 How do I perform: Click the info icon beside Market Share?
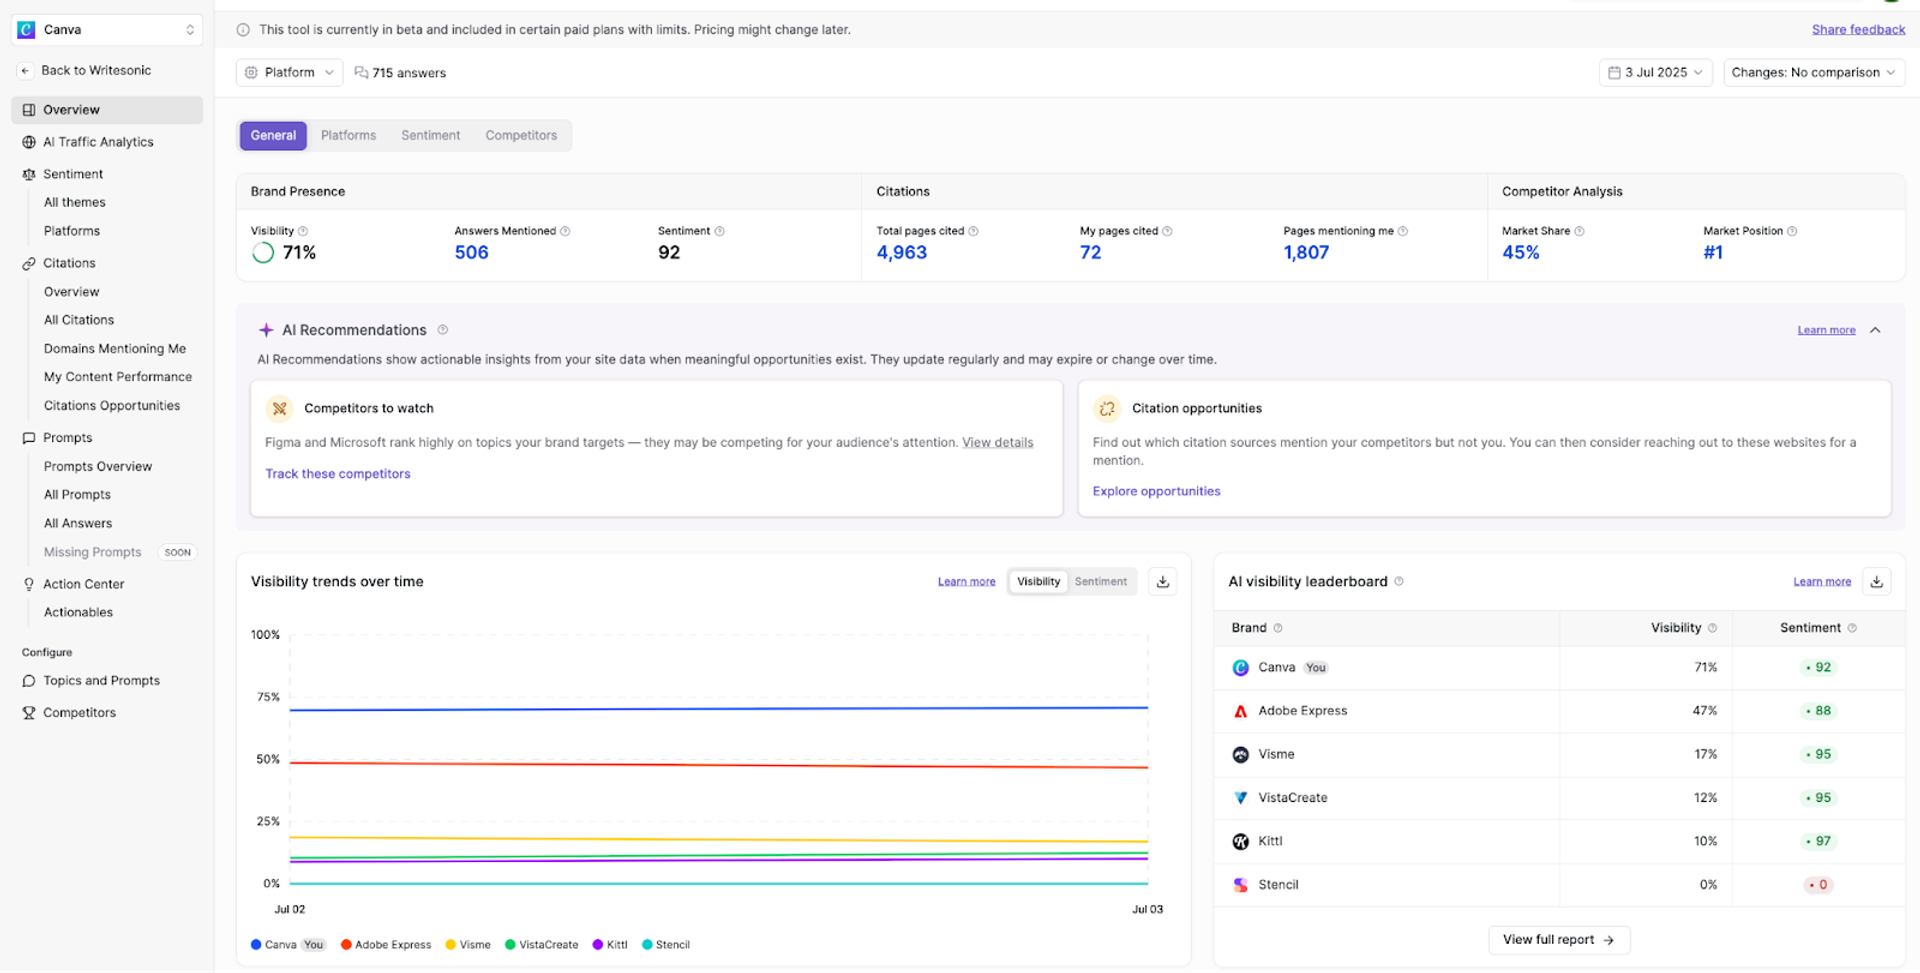coord(1579,231)
